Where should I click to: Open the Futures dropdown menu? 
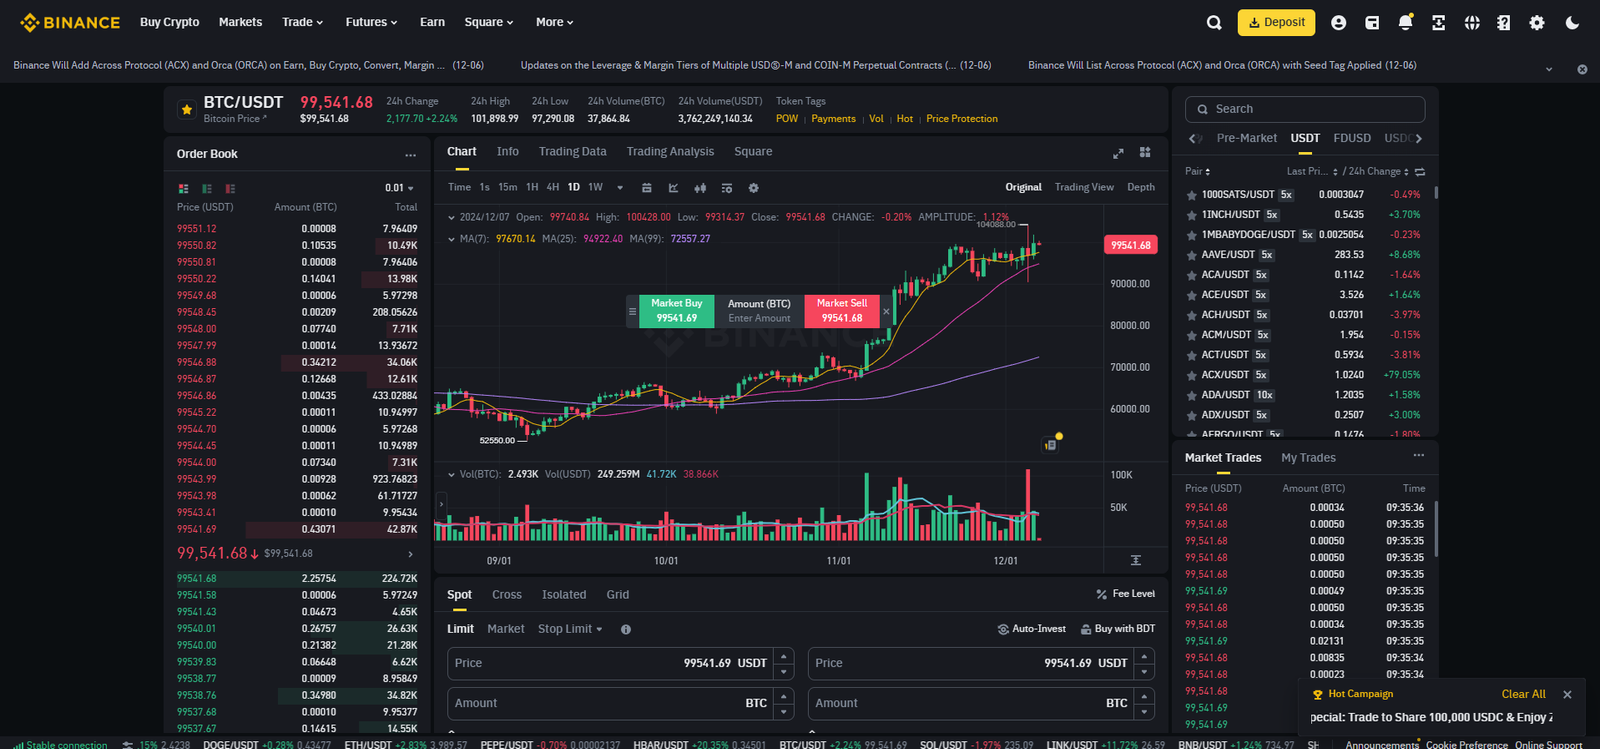[371, 22]
